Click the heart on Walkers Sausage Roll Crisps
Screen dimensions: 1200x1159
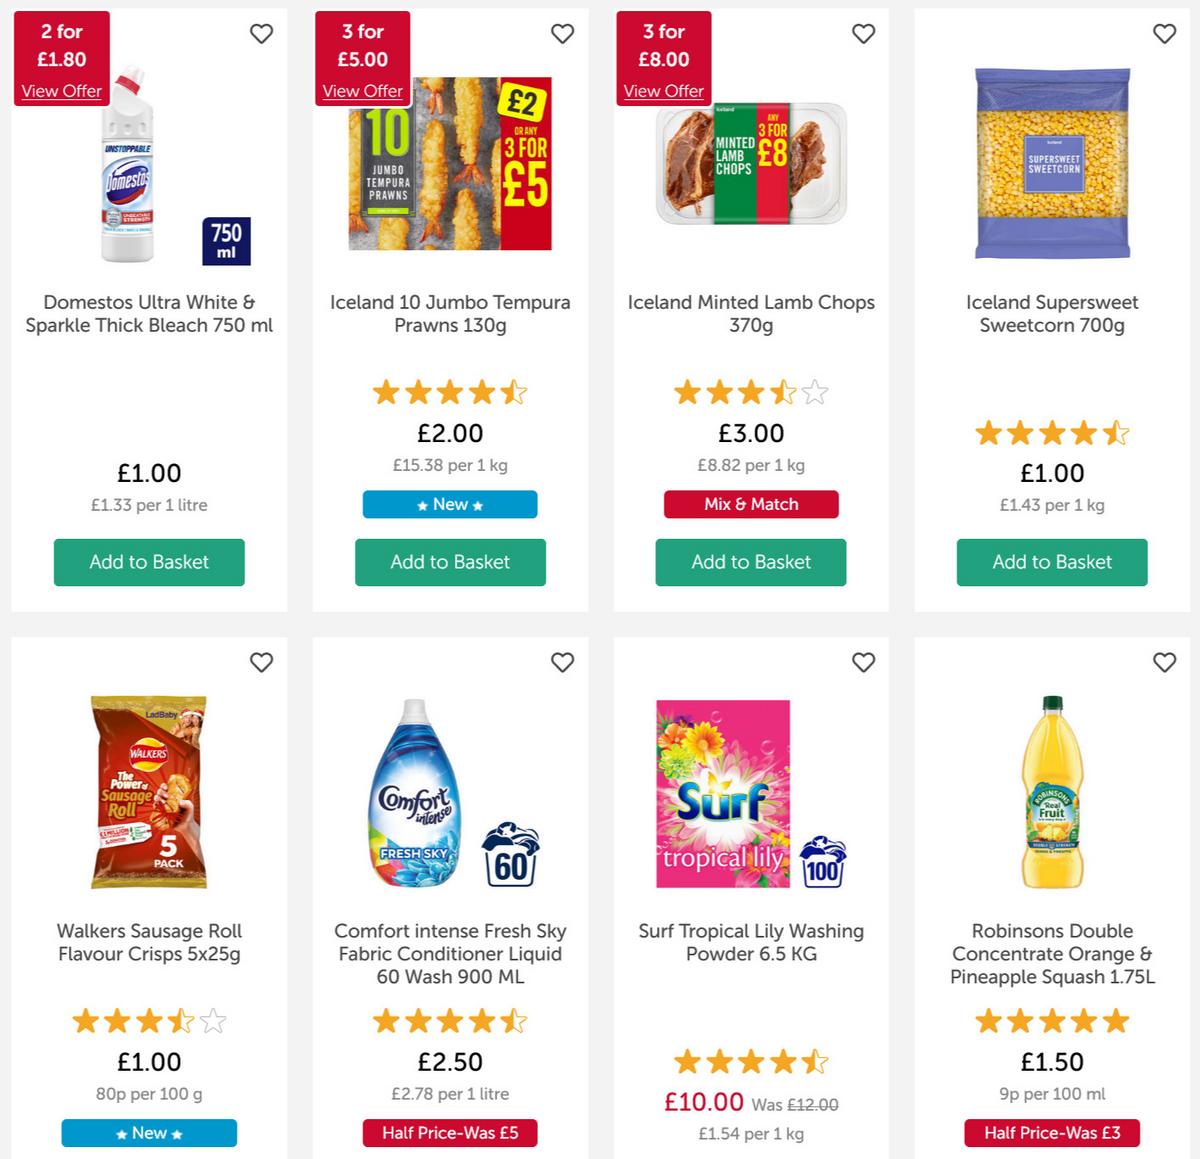click(262, 662)
